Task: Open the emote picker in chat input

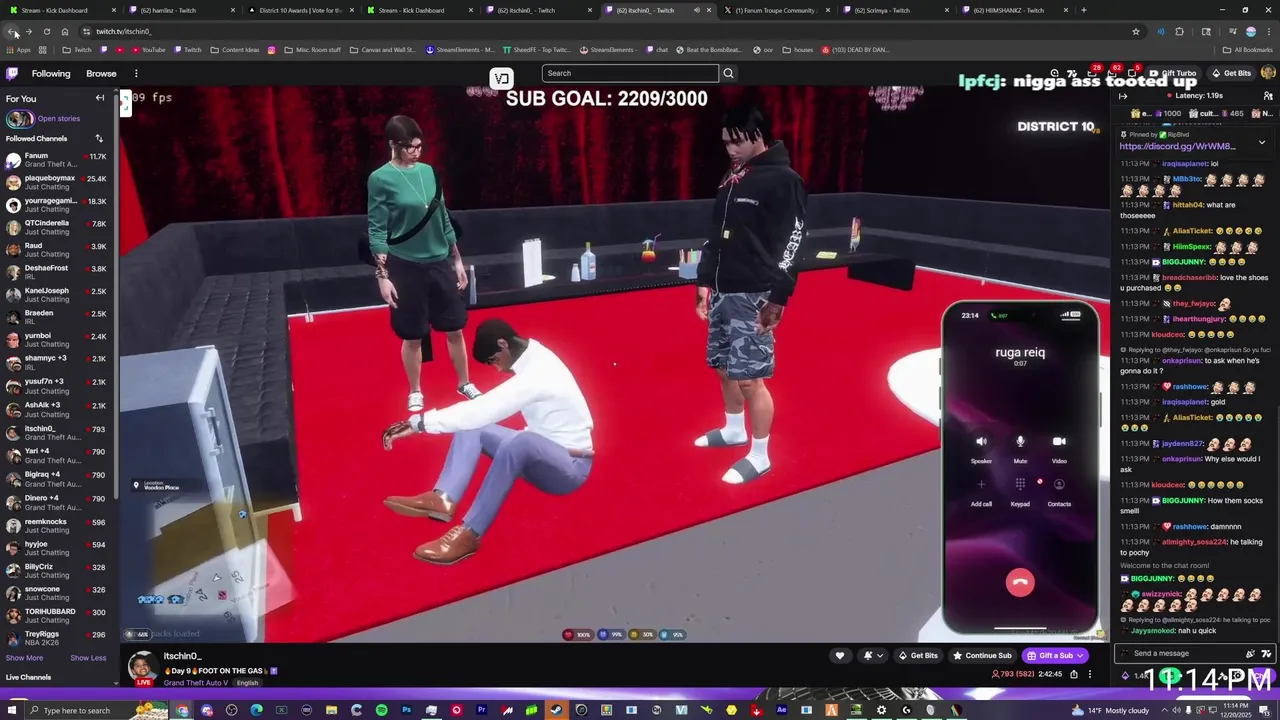Action: 1266,653
